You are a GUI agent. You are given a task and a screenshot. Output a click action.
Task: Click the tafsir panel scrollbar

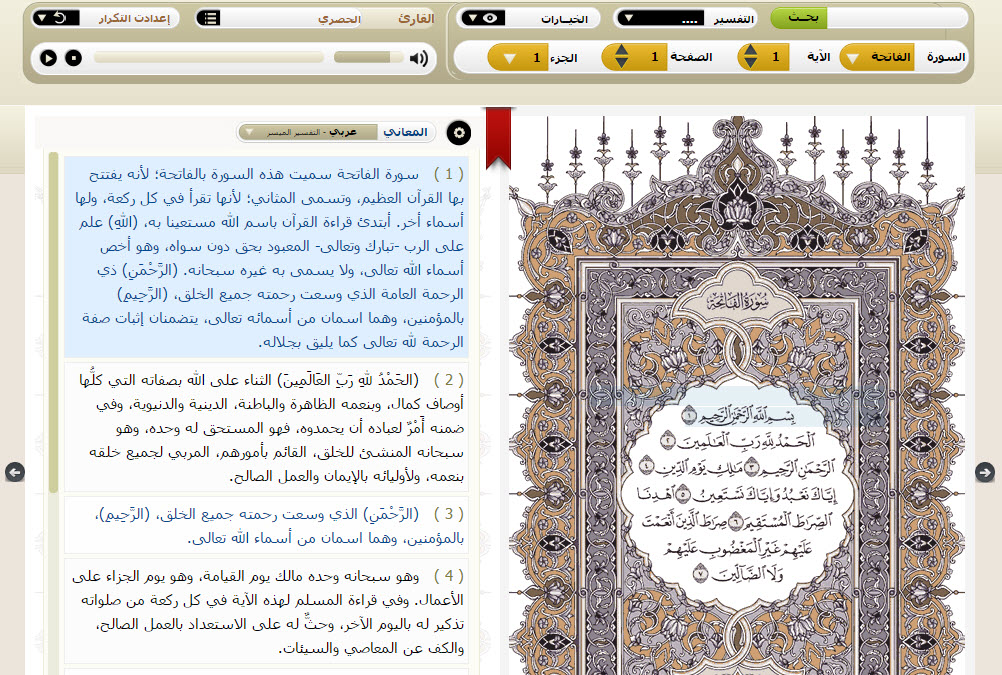tap(53, 322)
